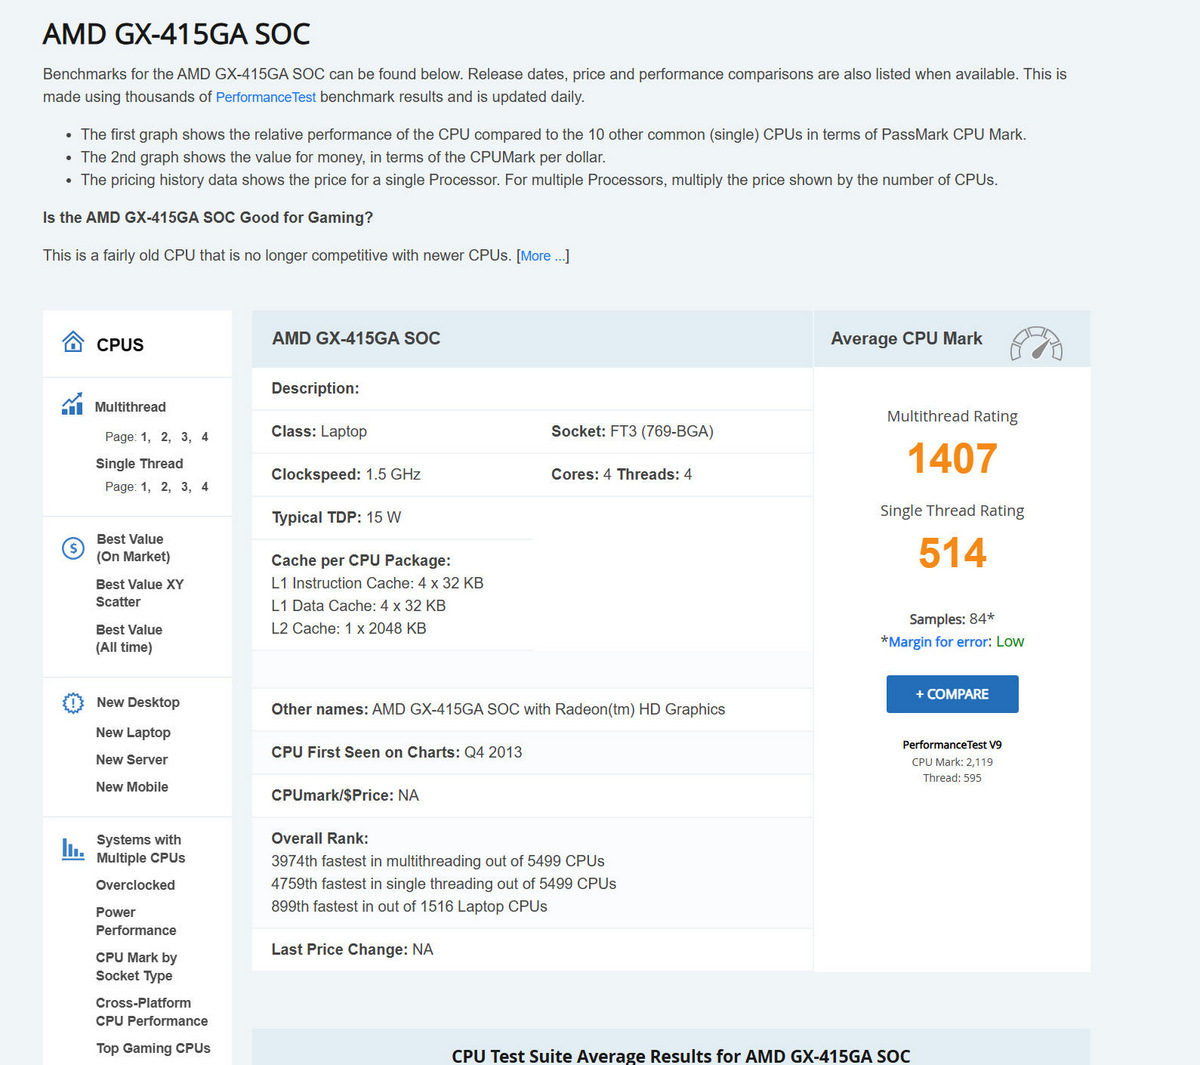Click the New Desktop chip icon
The height and width of the screenshot is (1065, 1200).
72,702
